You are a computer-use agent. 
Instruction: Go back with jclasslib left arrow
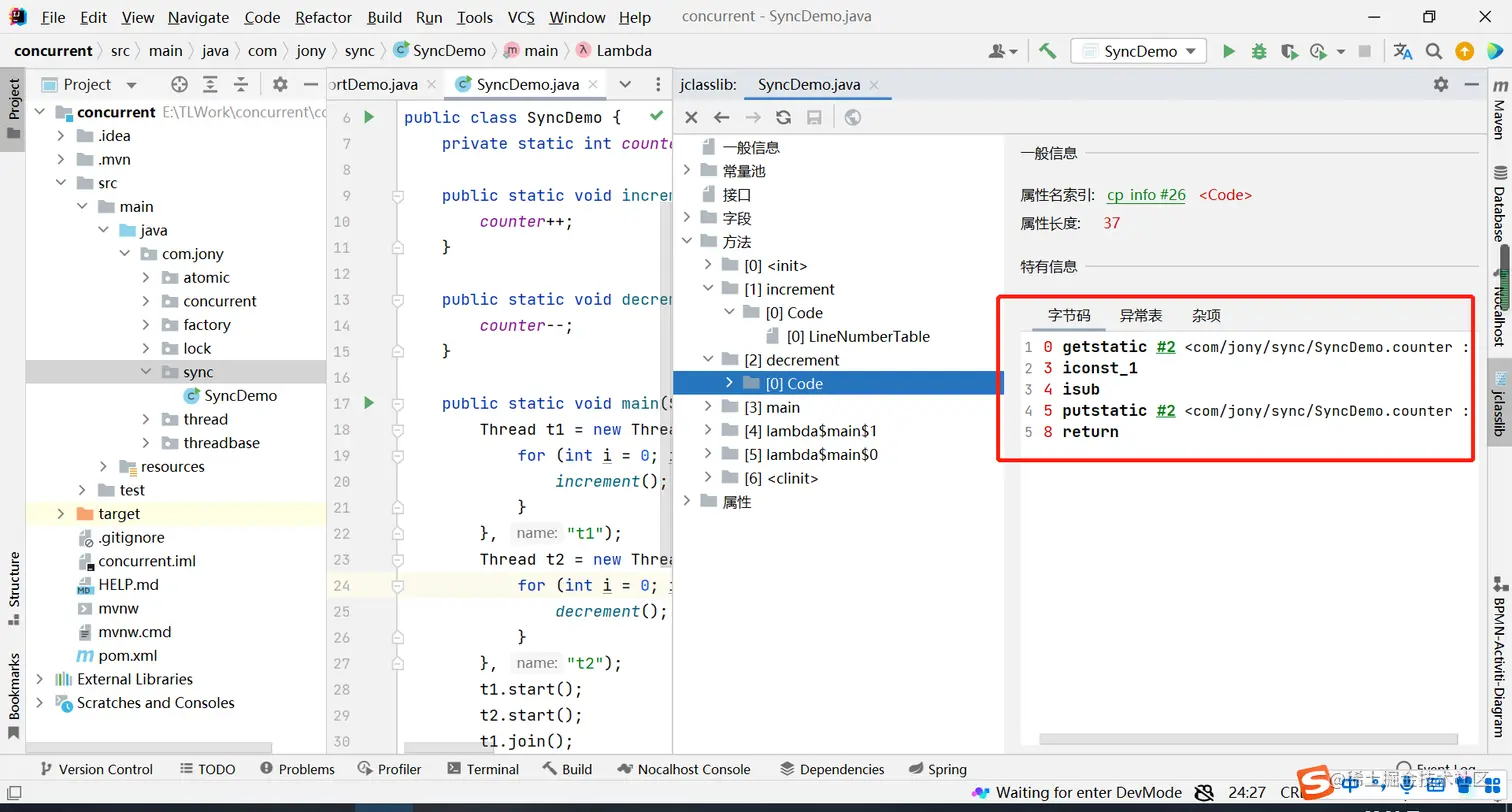click(x=721, y=118)
